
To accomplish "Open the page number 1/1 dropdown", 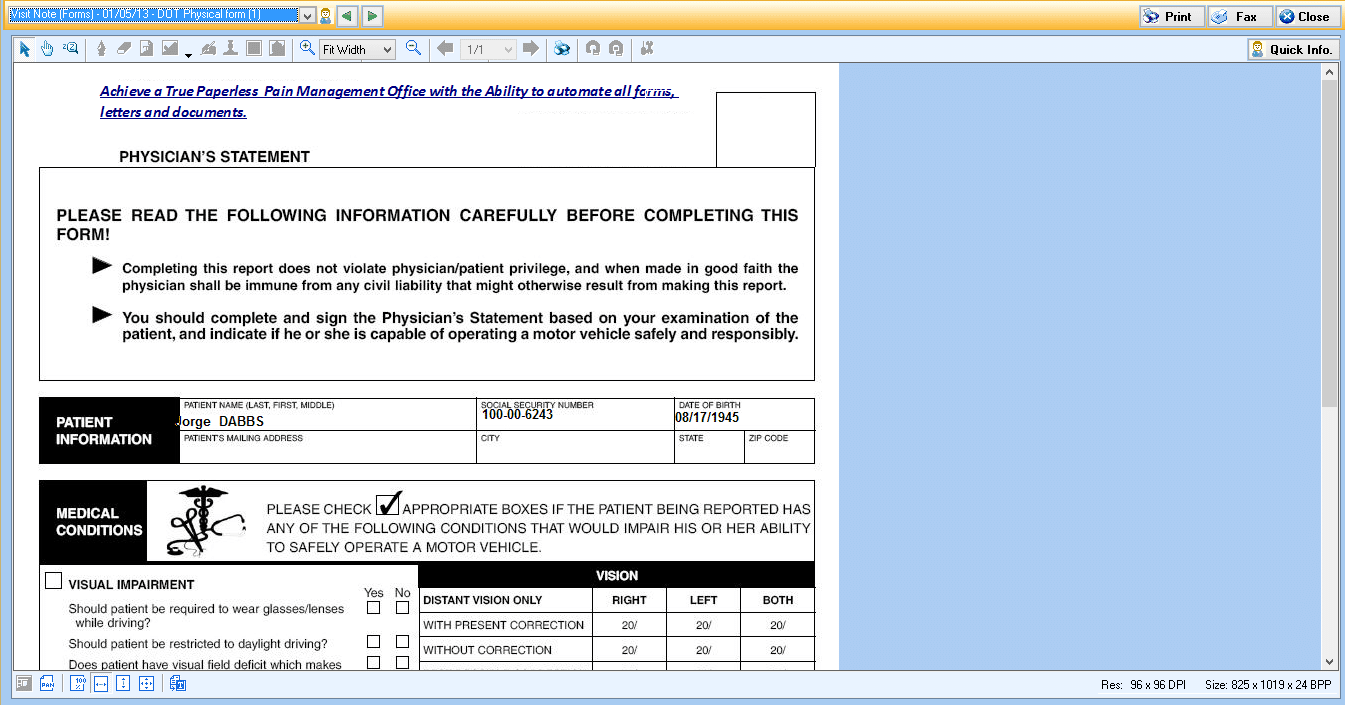I will [x=508, y=49].
